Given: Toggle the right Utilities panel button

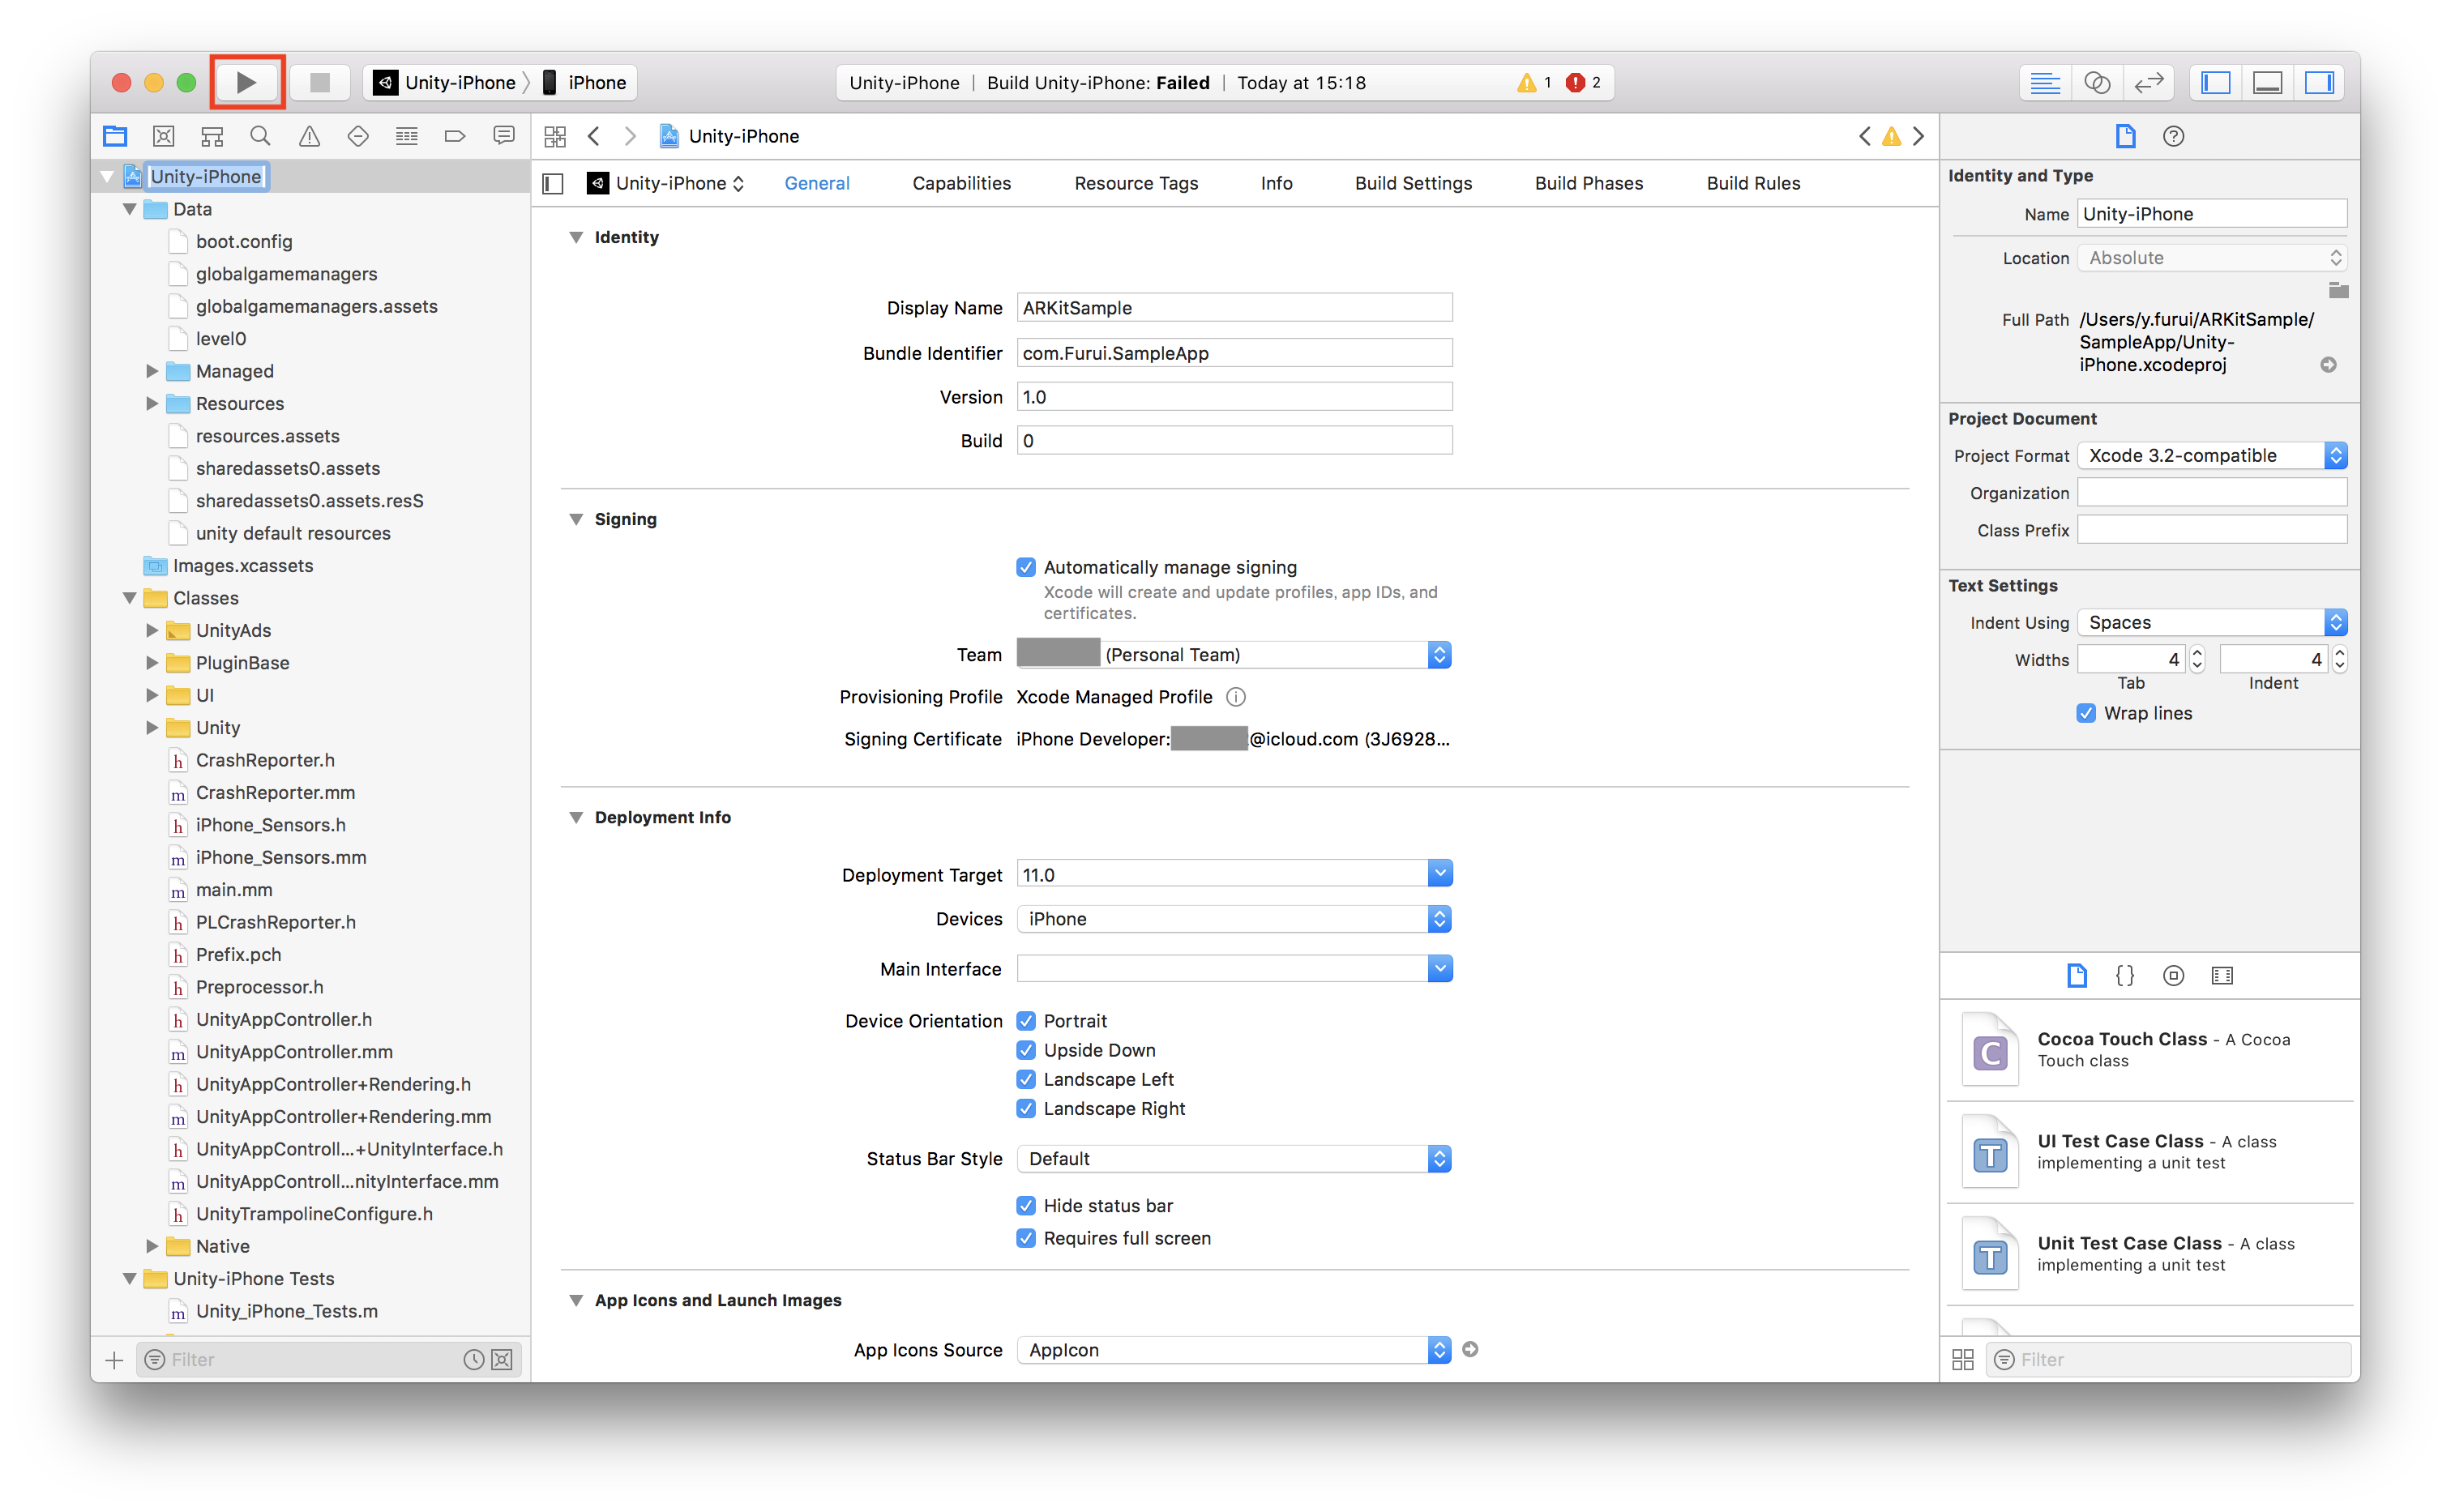Looking at the screenshot, I should pyautogui.click(x=2318, y=83).
